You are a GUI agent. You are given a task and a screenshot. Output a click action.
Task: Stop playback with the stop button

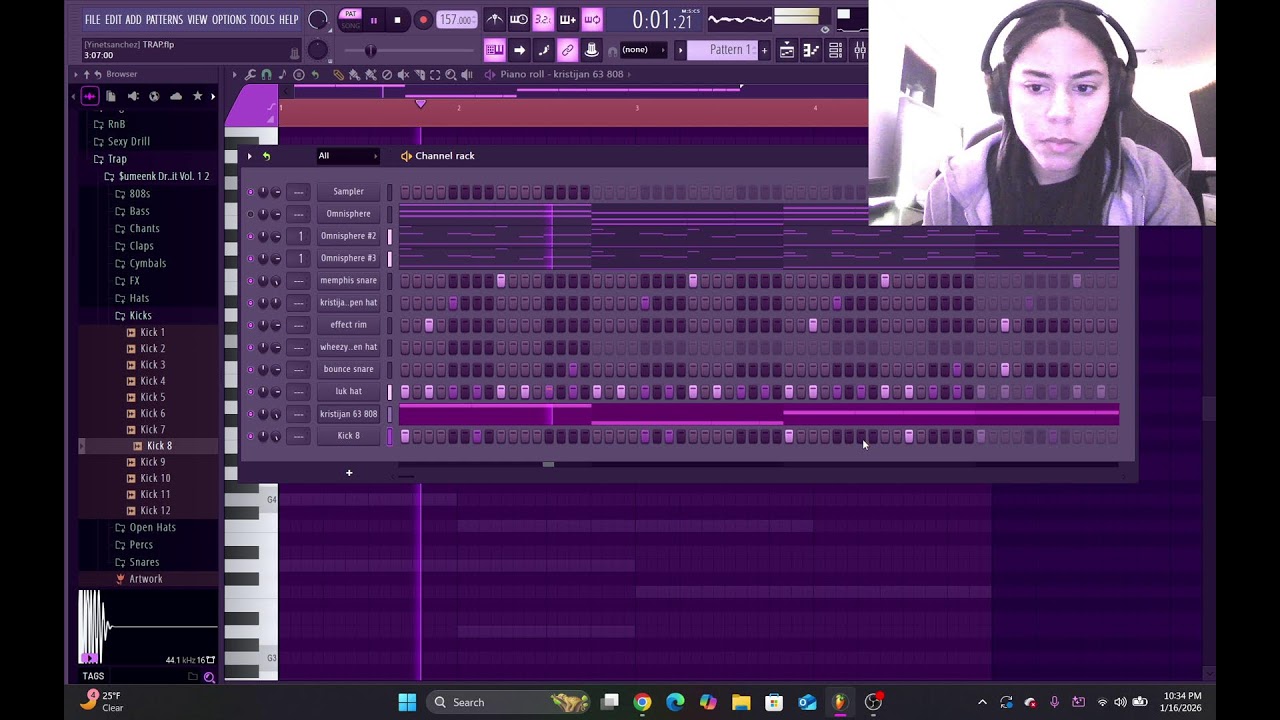tap(397, 20)
